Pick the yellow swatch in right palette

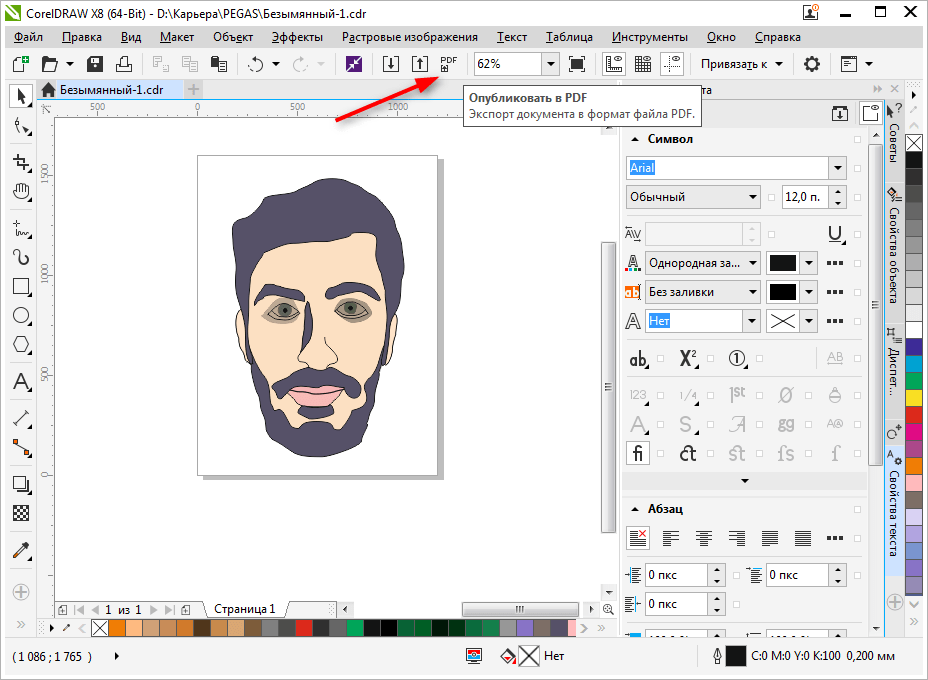[x=914, y=398]
